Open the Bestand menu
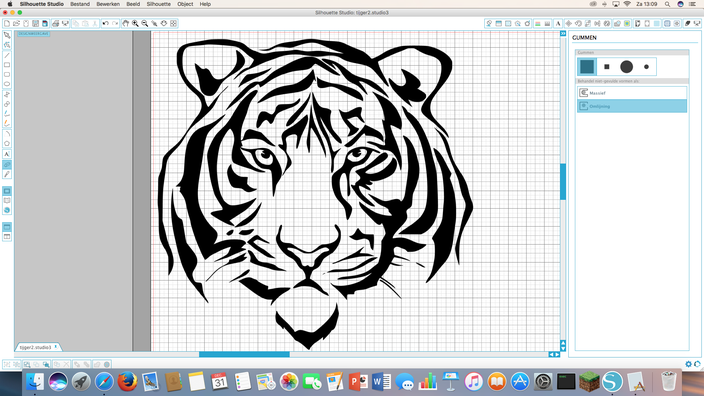This screenshot has height=396, width=704. point(80,4)
